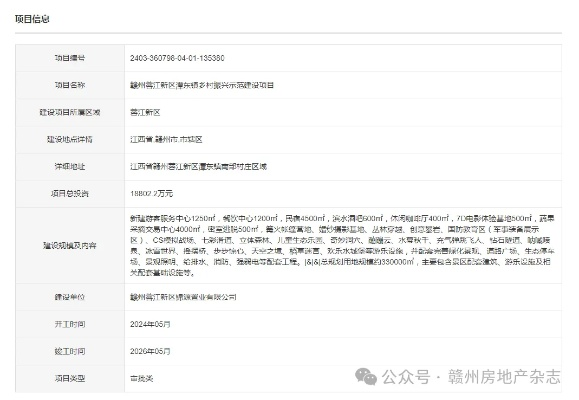Click the region value 蓉江新区
This screenshot has width=579, height=400.
click(x=145, y=112)
